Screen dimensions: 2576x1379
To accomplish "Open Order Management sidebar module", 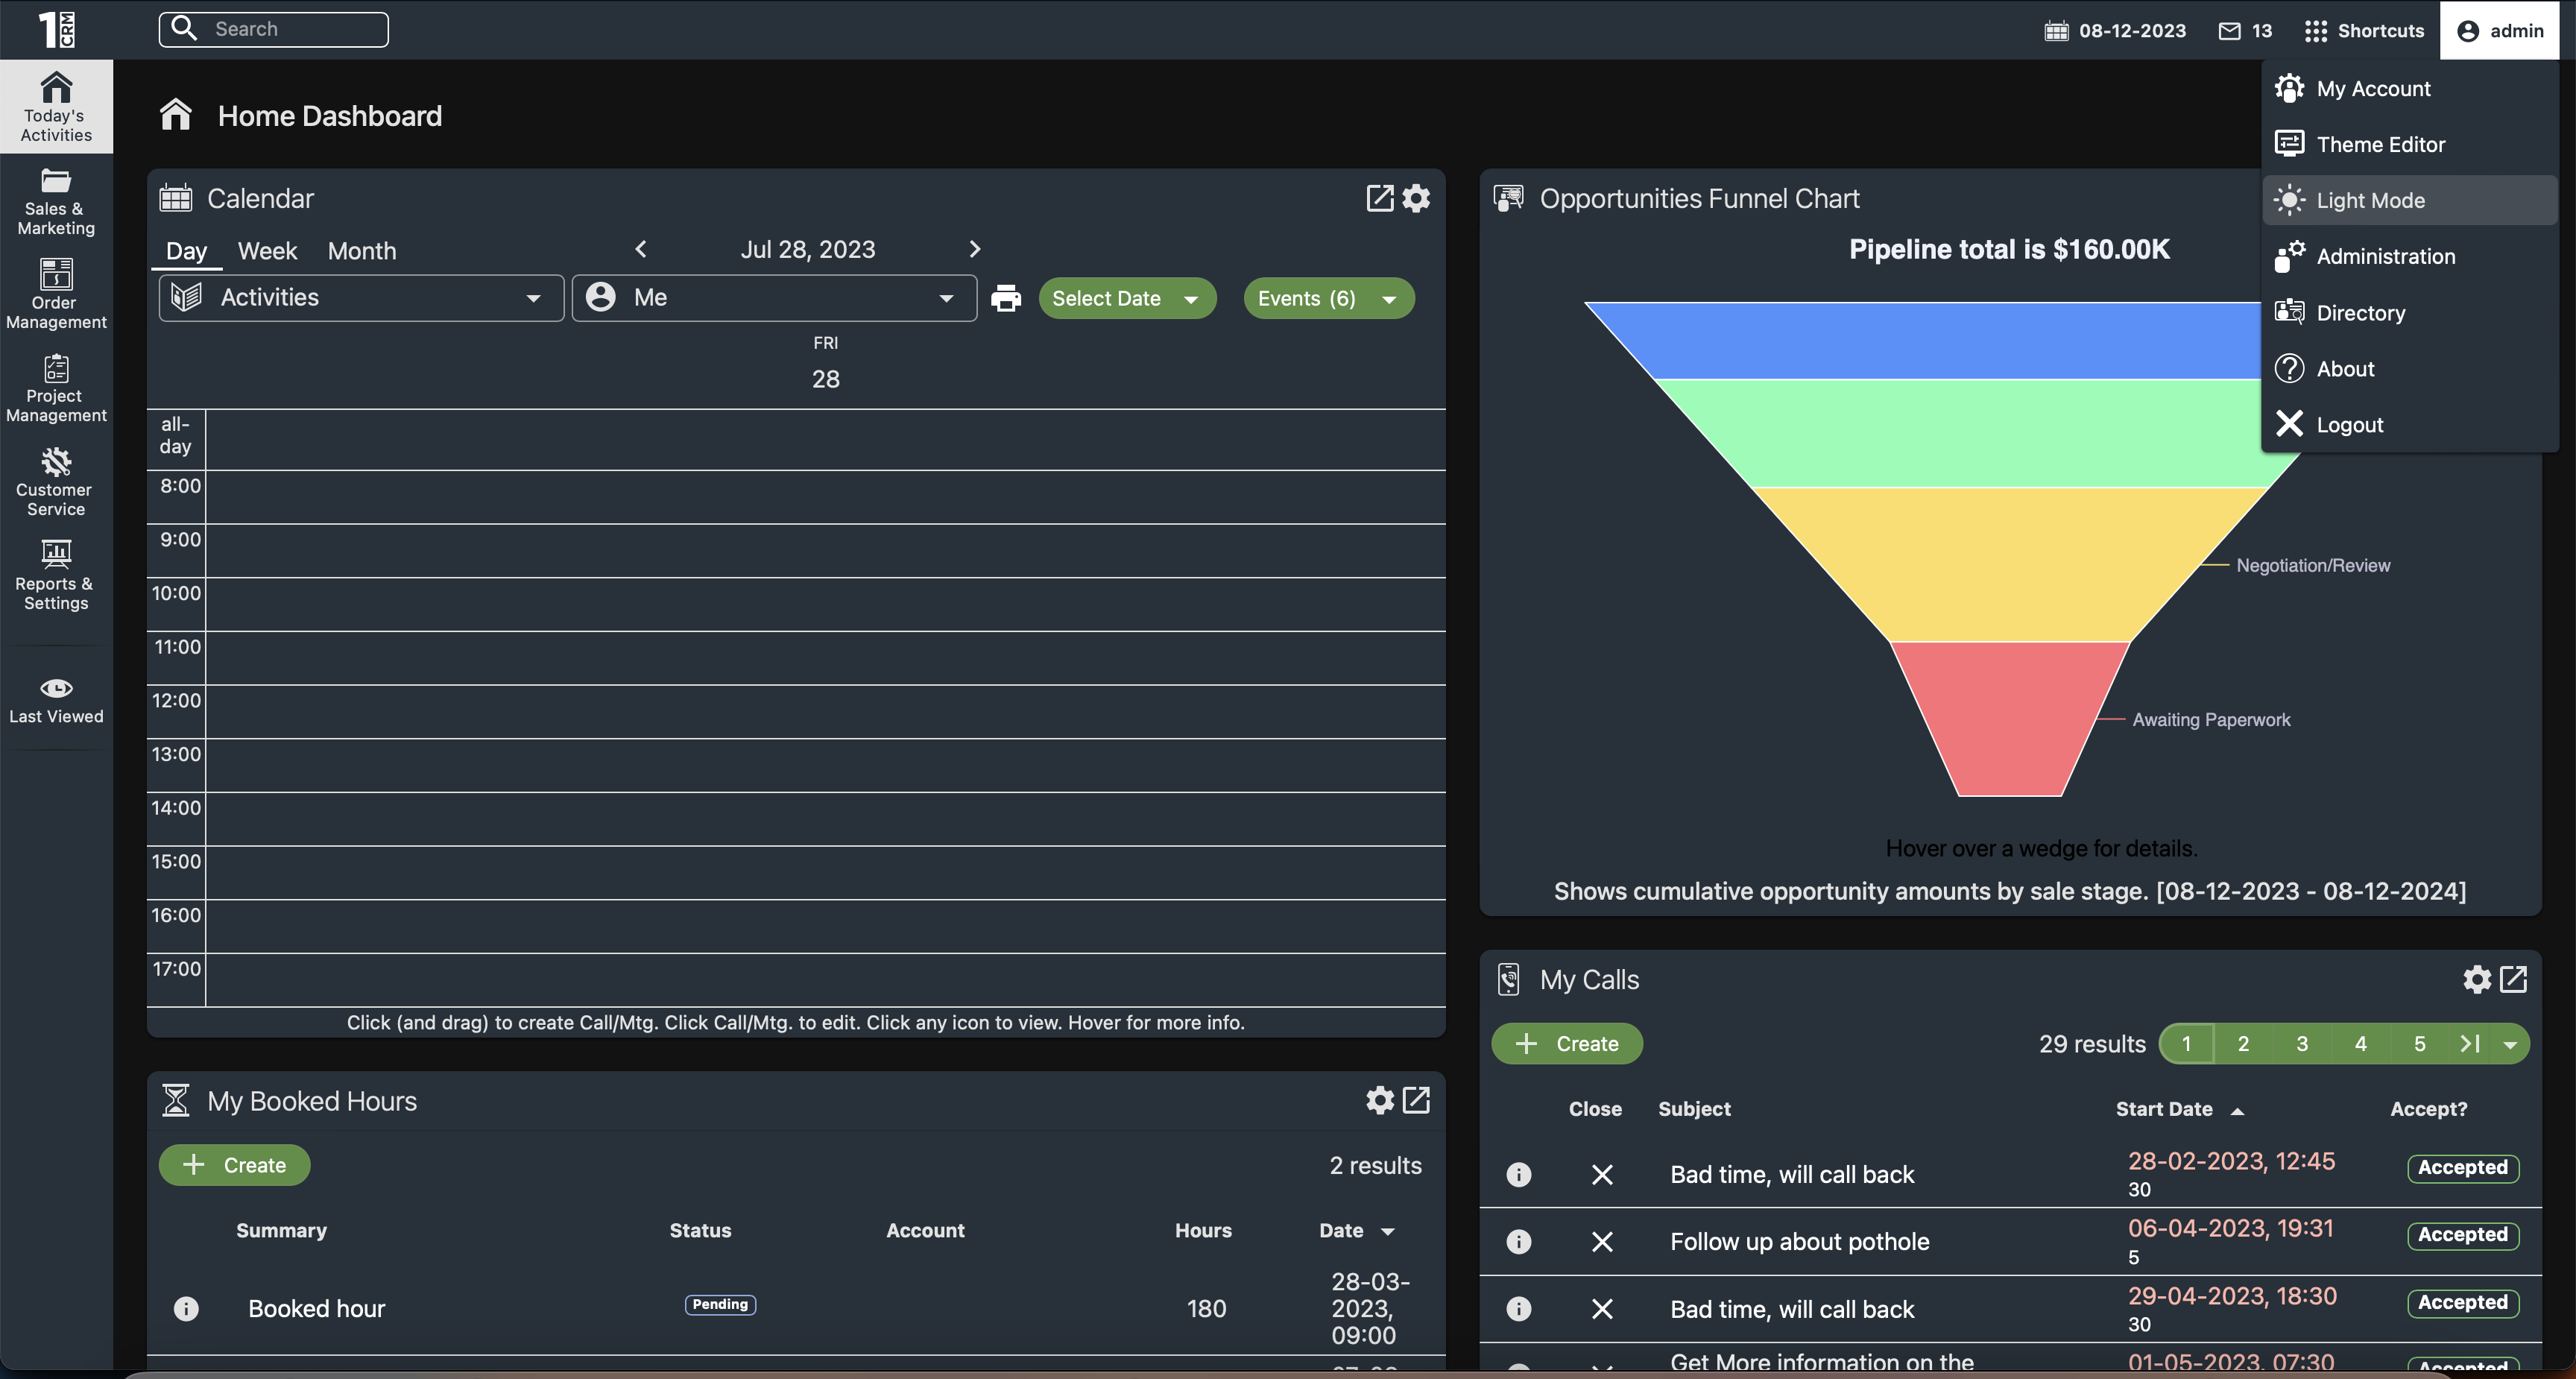I will click(x=56, y=294).
